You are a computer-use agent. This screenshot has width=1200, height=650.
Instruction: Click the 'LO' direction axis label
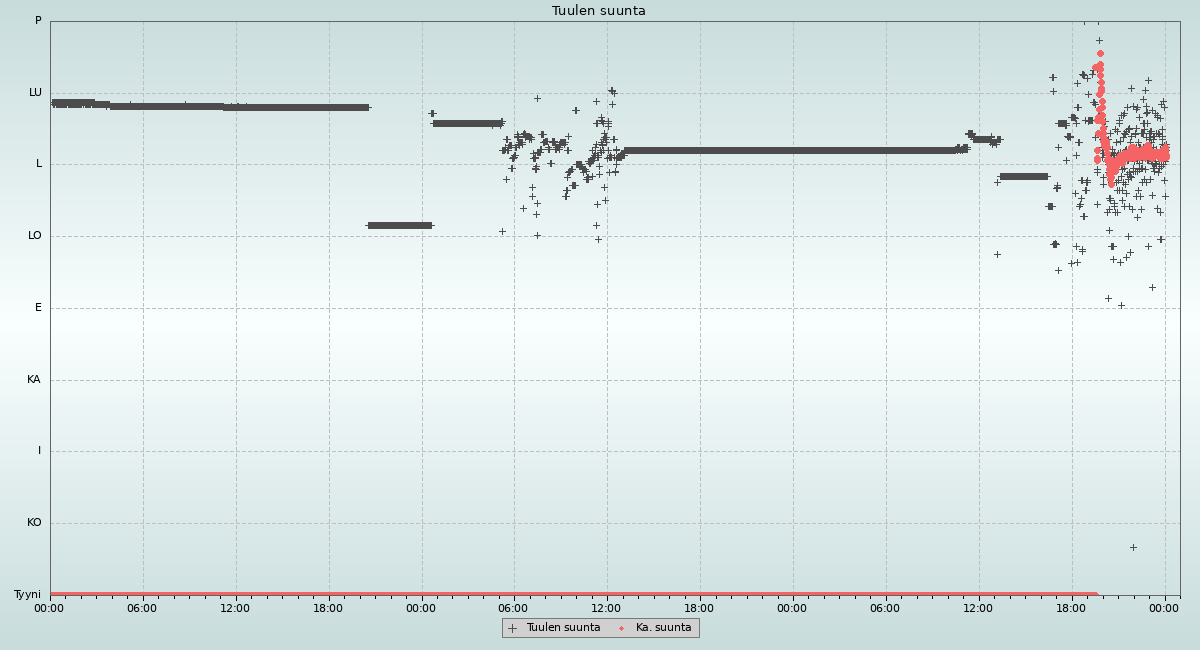pos(35,236)
